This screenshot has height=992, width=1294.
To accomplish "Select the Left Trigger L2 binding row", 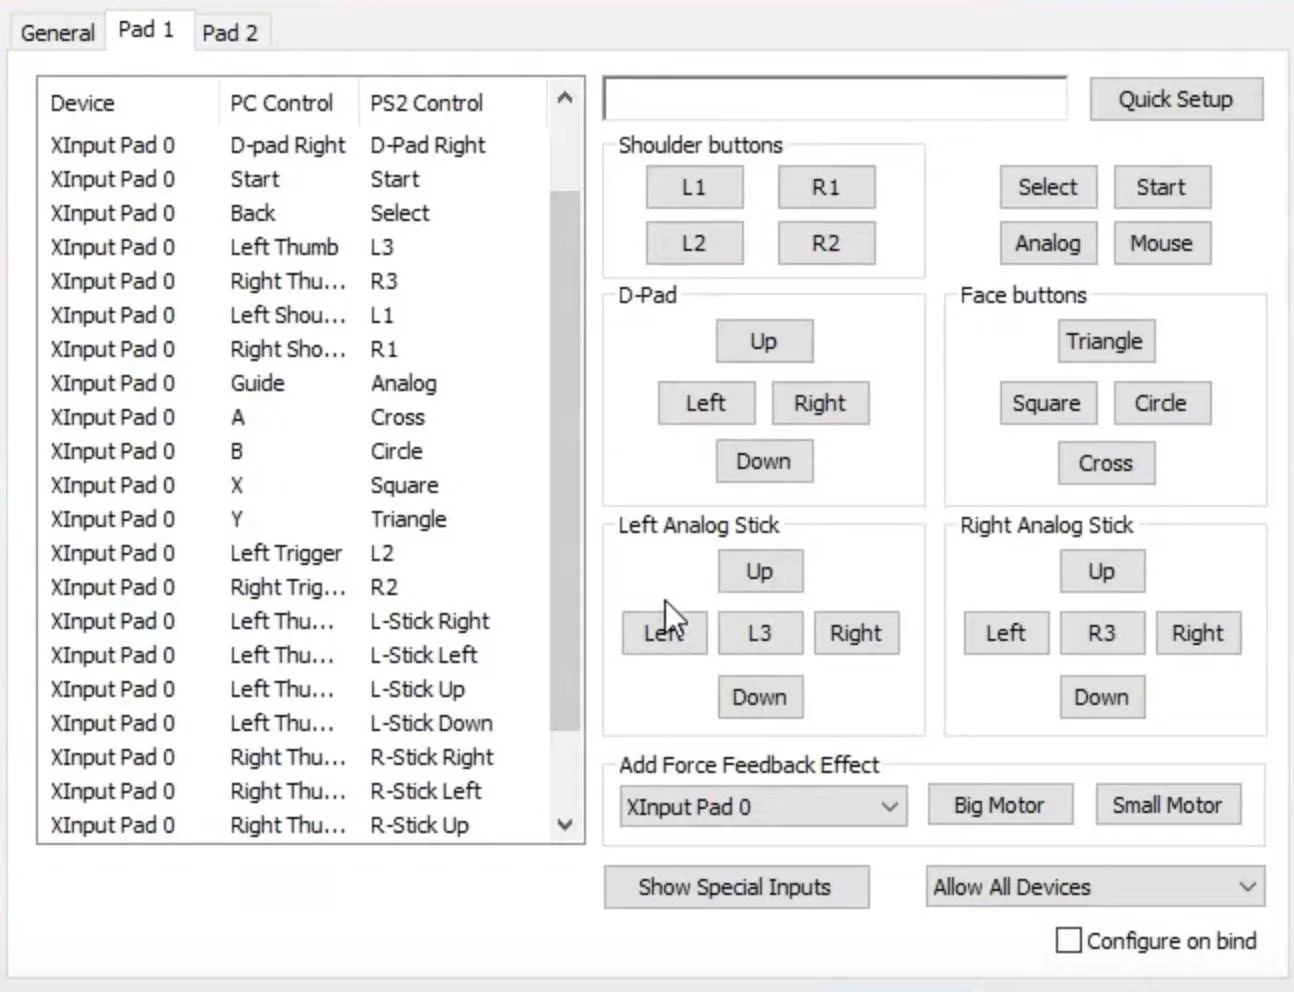I will 294,553.
